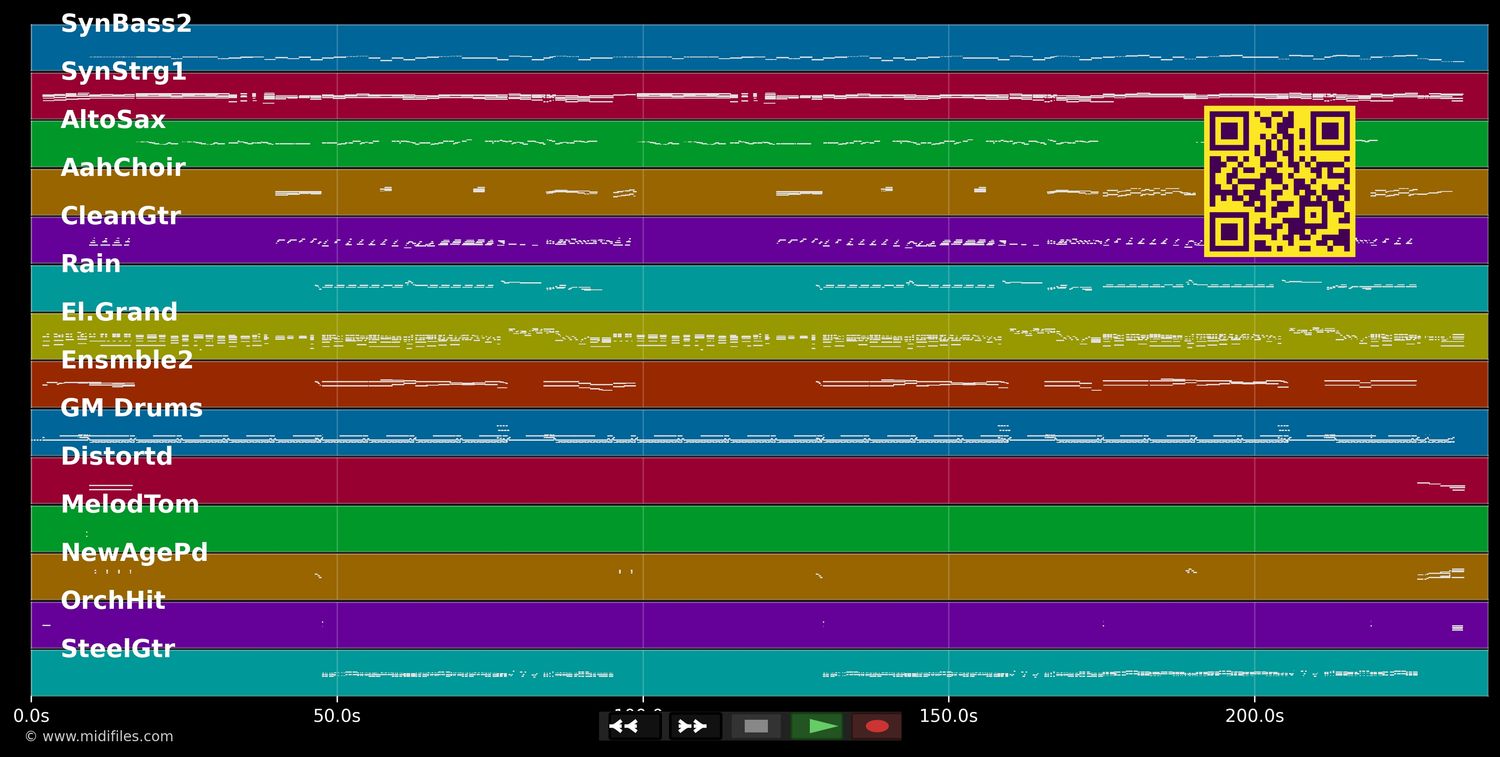Select the GM Drums track label
The height and width of the screenshot is (757, 1500).
pyautogui.click(x=131, y=408)
